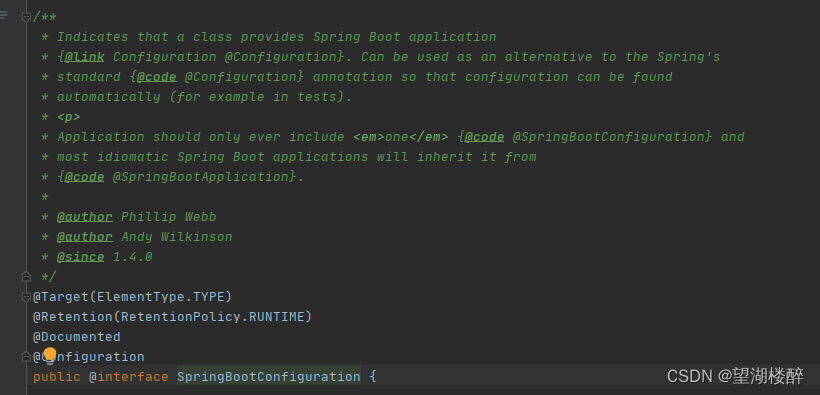Click the @interface keyword
Screen dimensions: 820x395
[x=129, y=377]
